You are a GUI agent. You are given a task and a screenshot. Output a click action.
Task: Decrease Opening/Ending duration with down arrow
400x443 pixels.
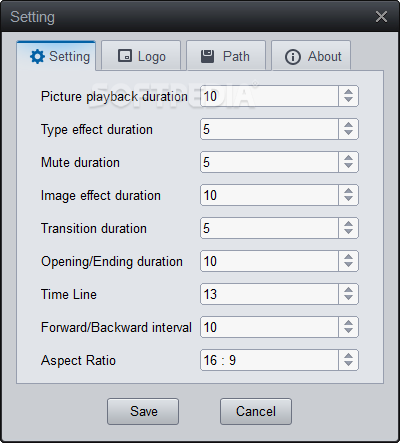[348, 265]
